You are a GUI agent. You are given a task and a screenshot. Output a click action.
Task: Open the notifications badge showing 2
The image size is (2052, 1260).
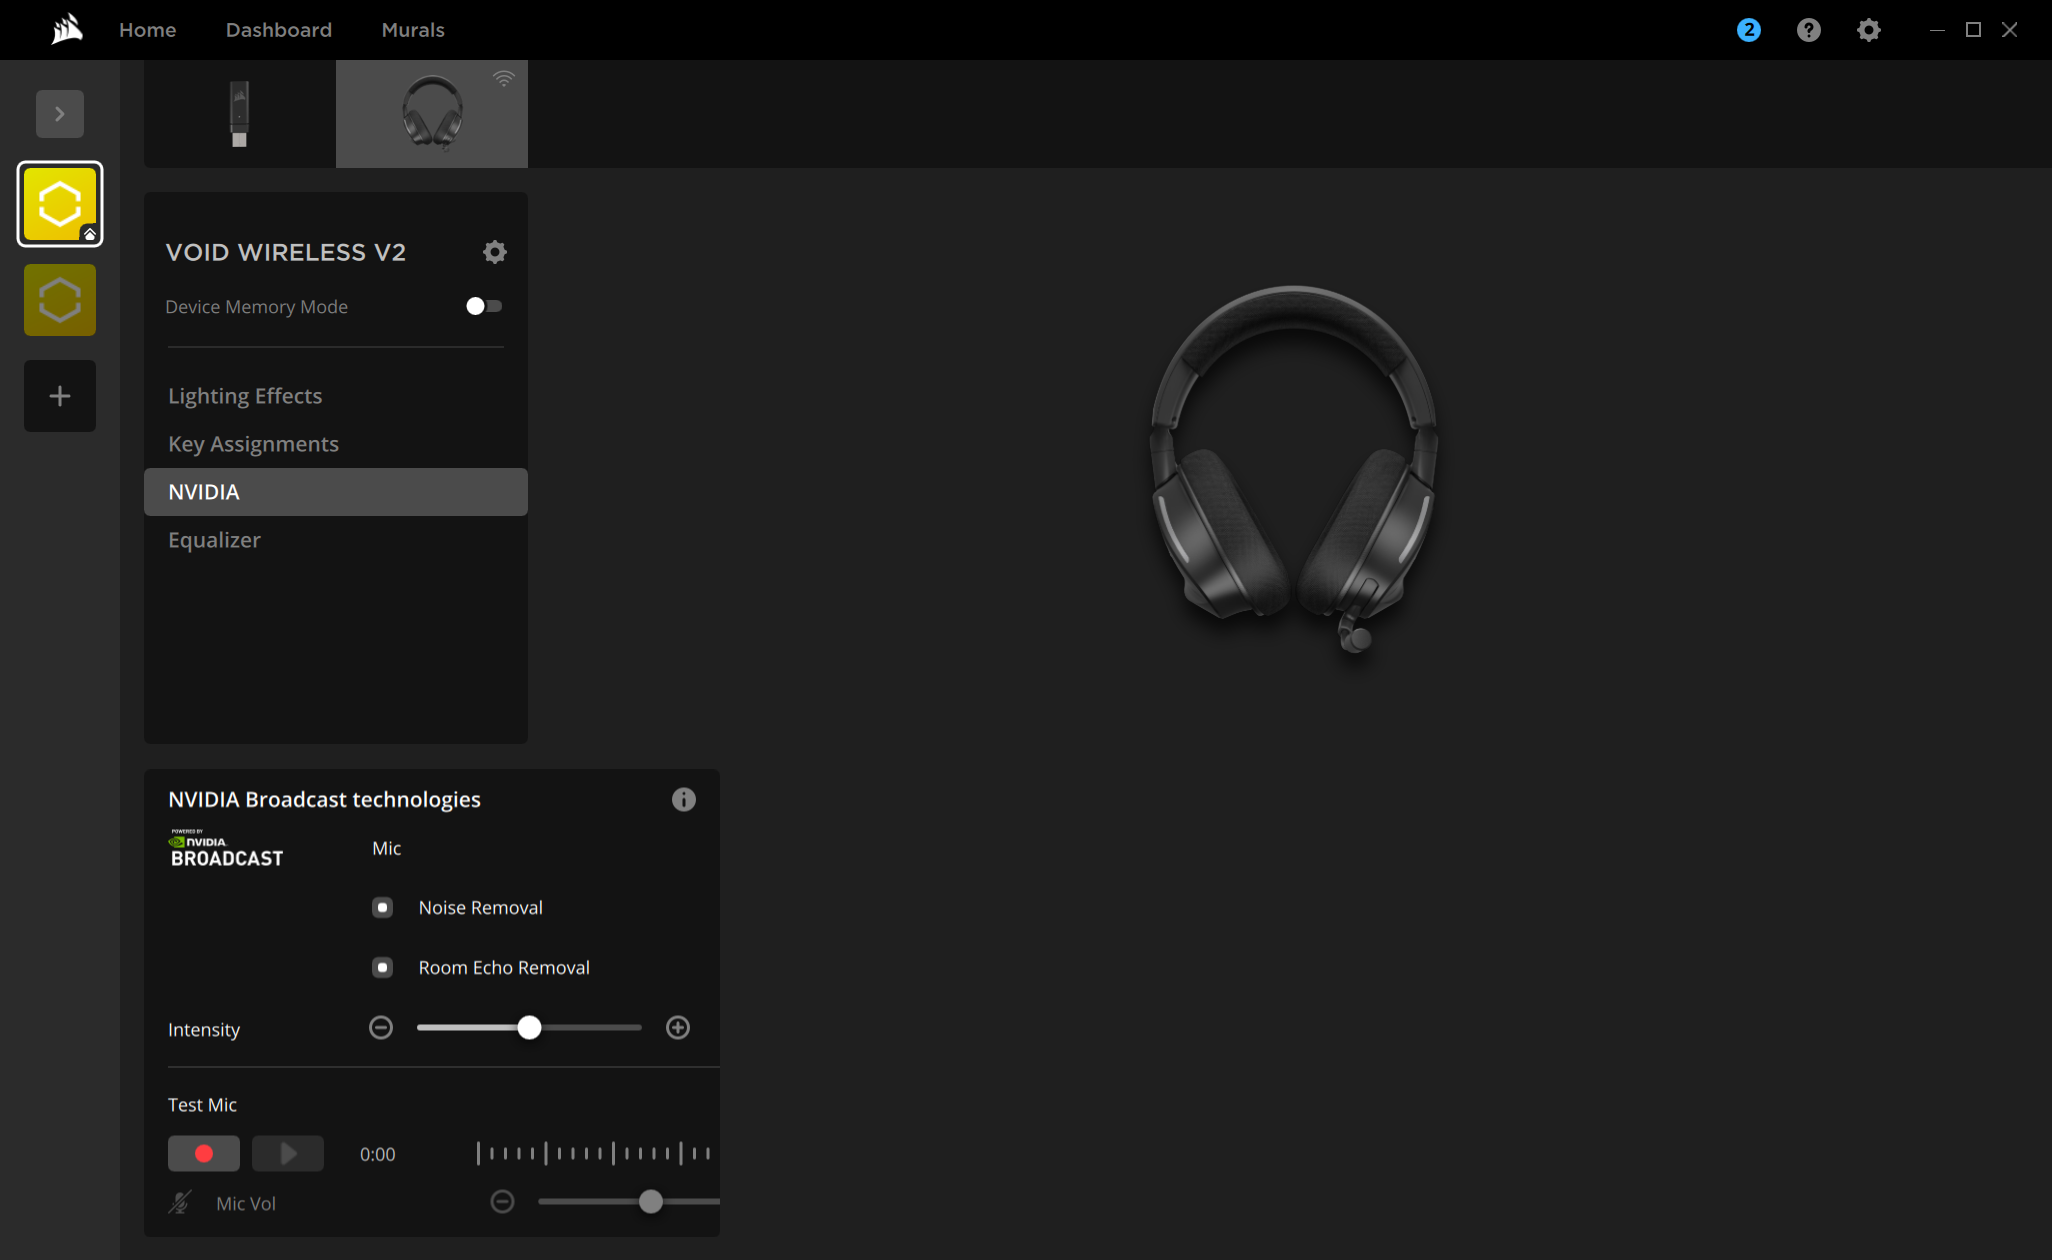coord(1748,30)
